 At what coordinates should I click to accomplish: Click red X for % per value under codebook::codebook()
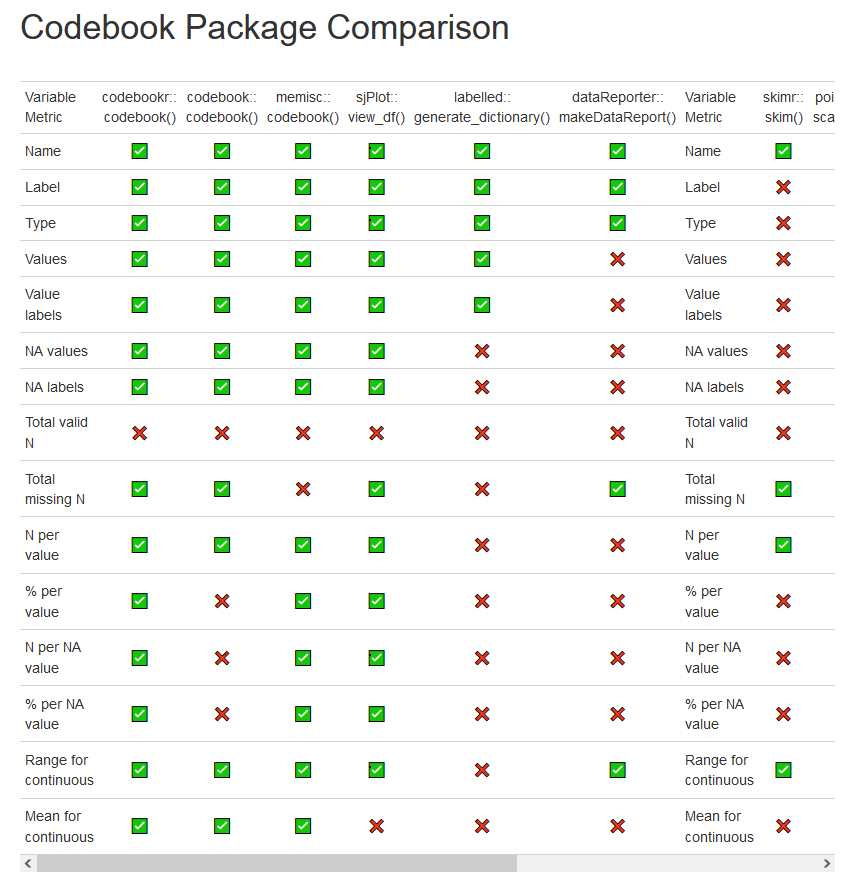[222, 601]
